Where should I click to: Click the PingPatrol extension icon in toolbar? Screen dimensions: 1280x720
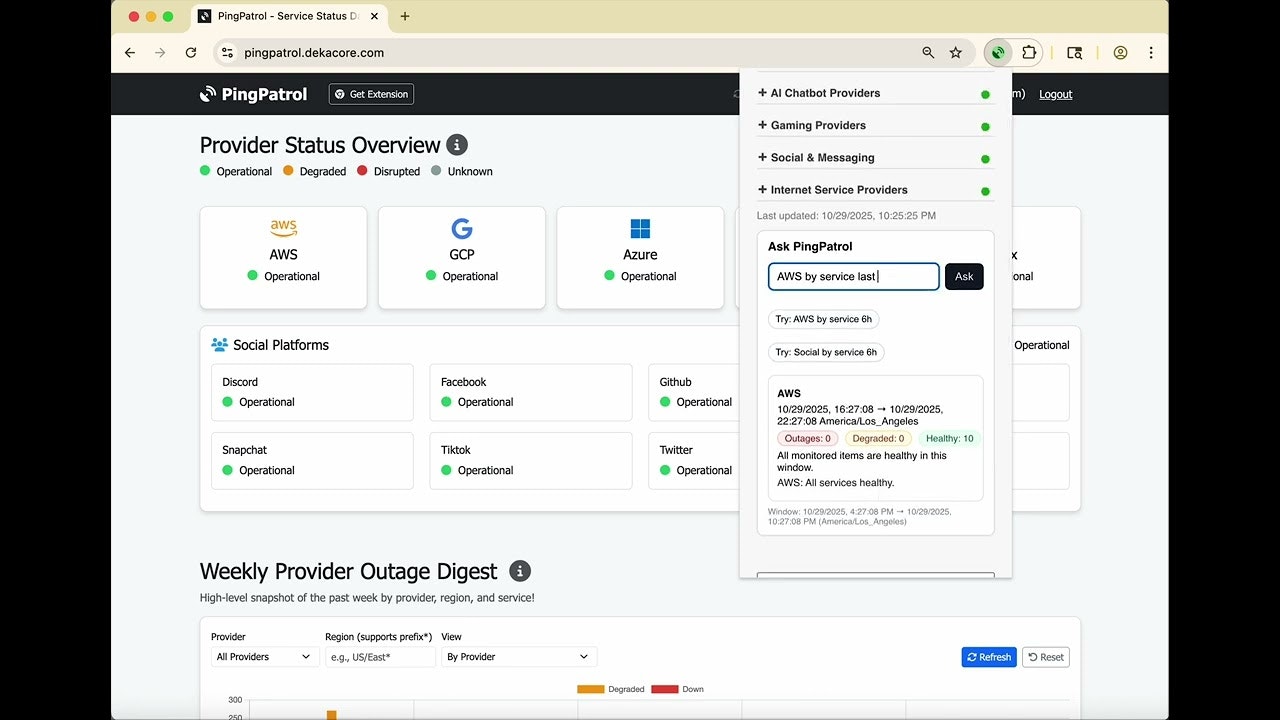click(998, 53)
